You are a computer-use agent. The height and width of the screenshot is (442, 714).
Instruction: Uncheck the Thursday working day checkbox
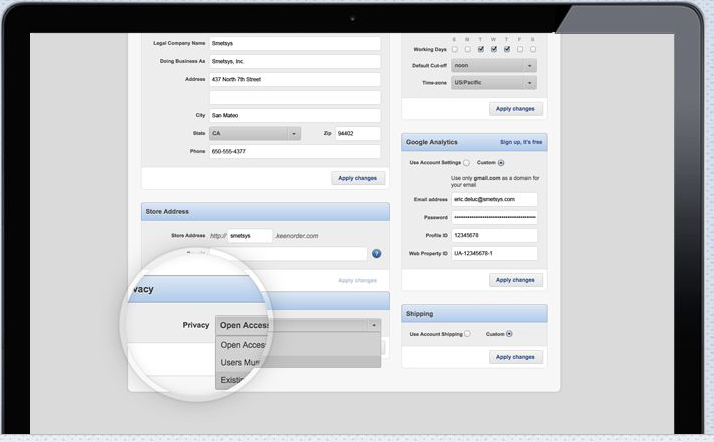507,49
